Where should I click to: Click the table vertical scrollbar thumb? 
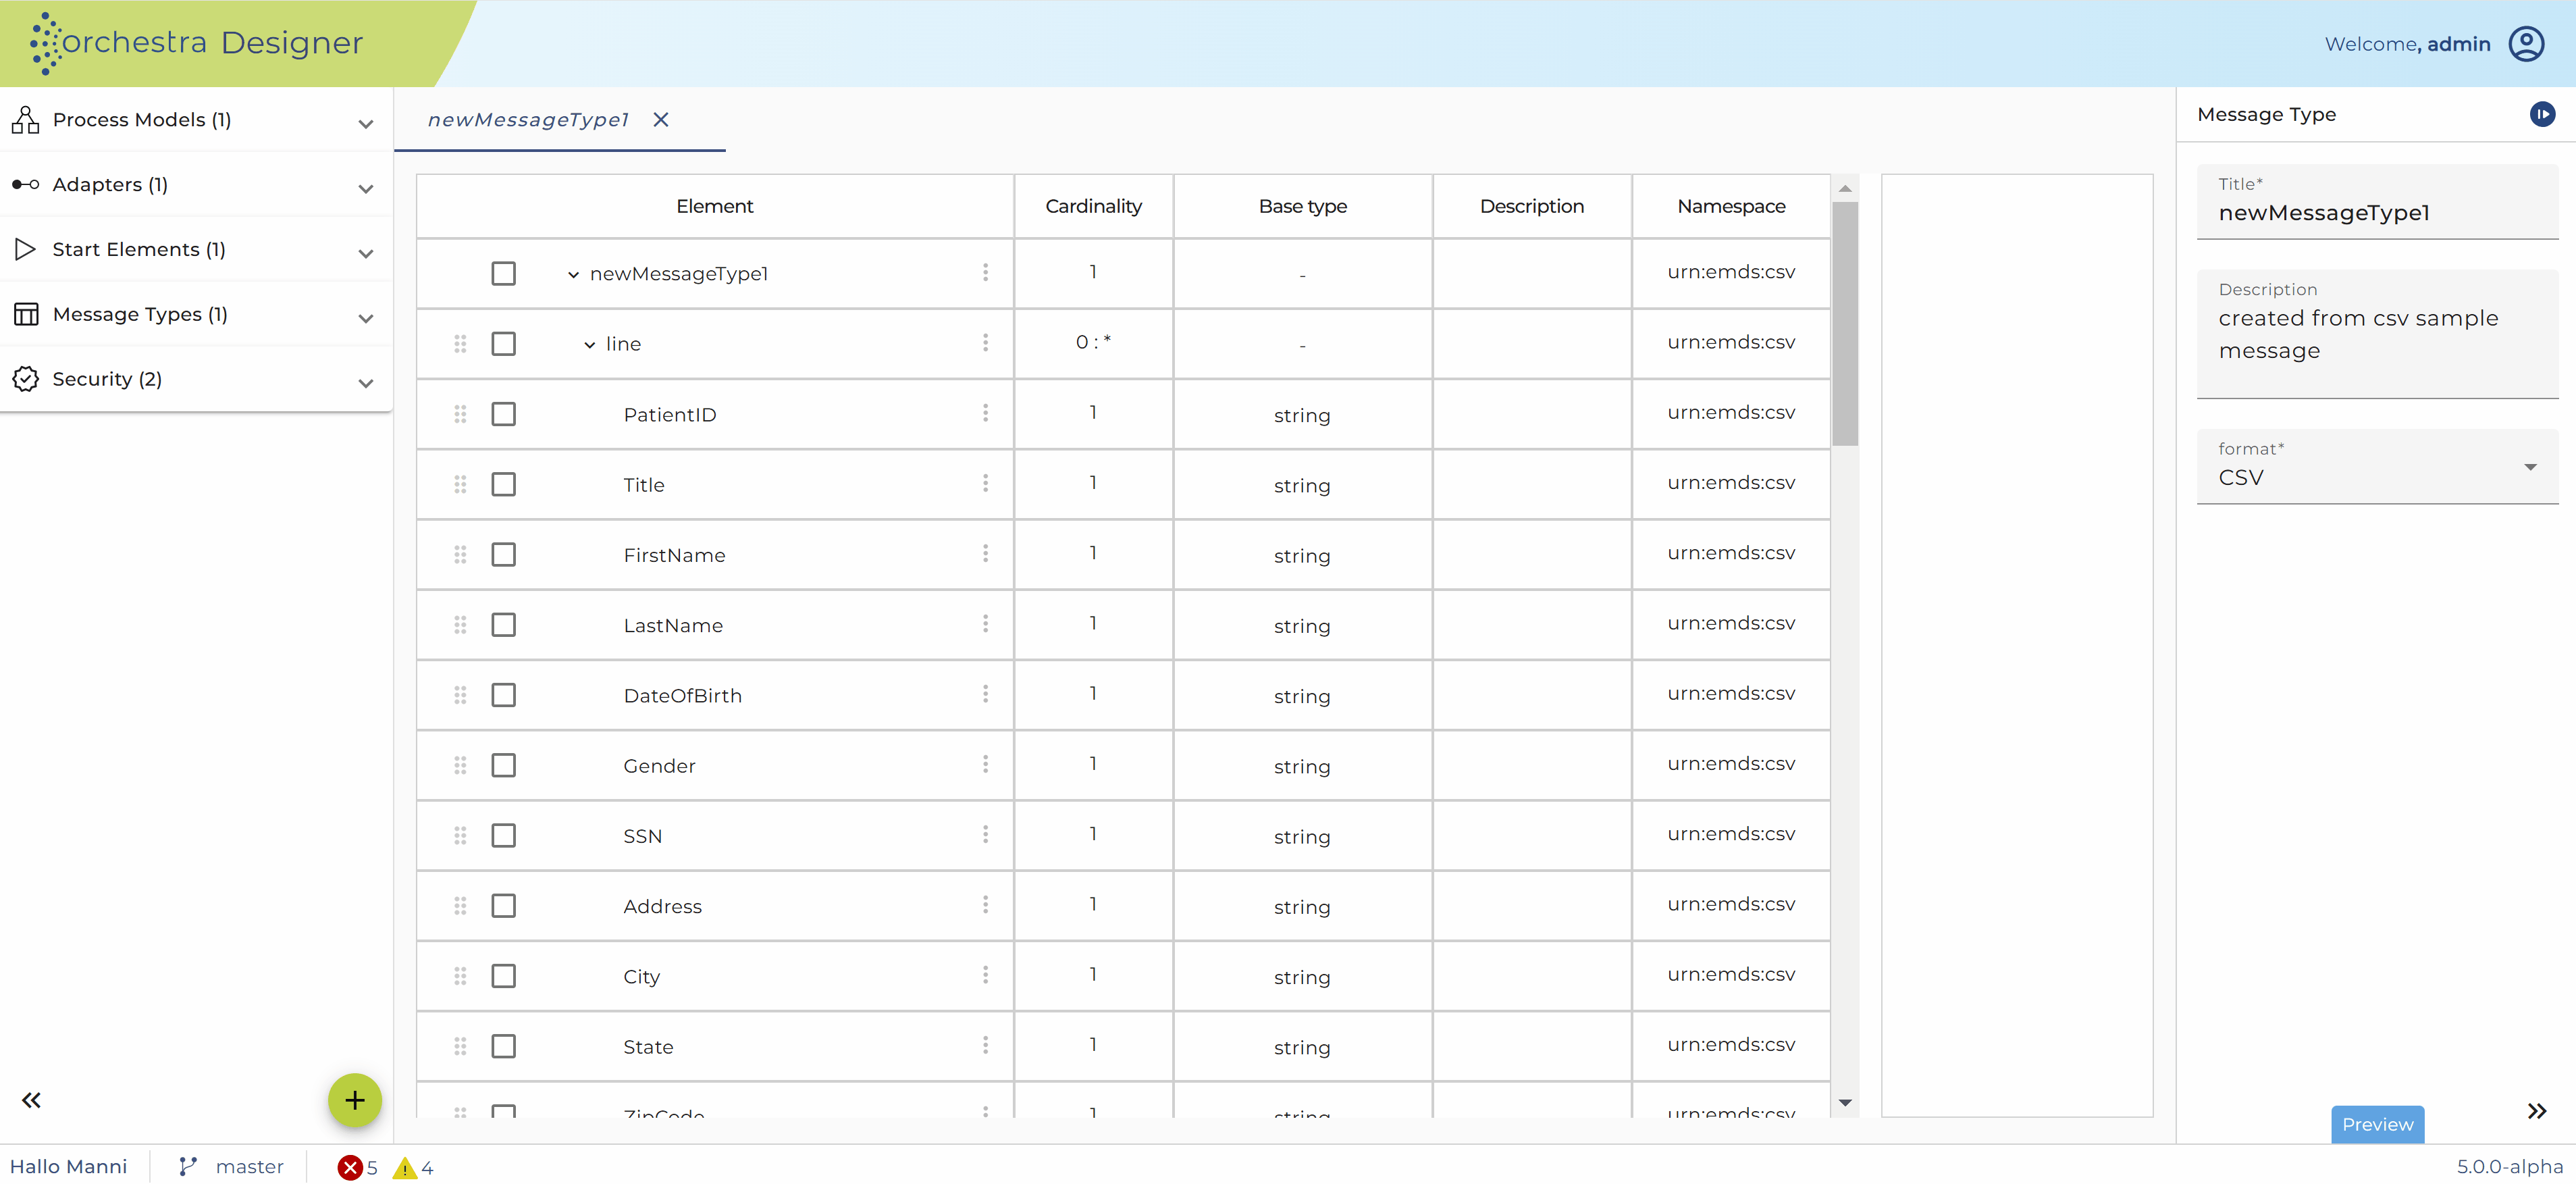click(1845, 324)
